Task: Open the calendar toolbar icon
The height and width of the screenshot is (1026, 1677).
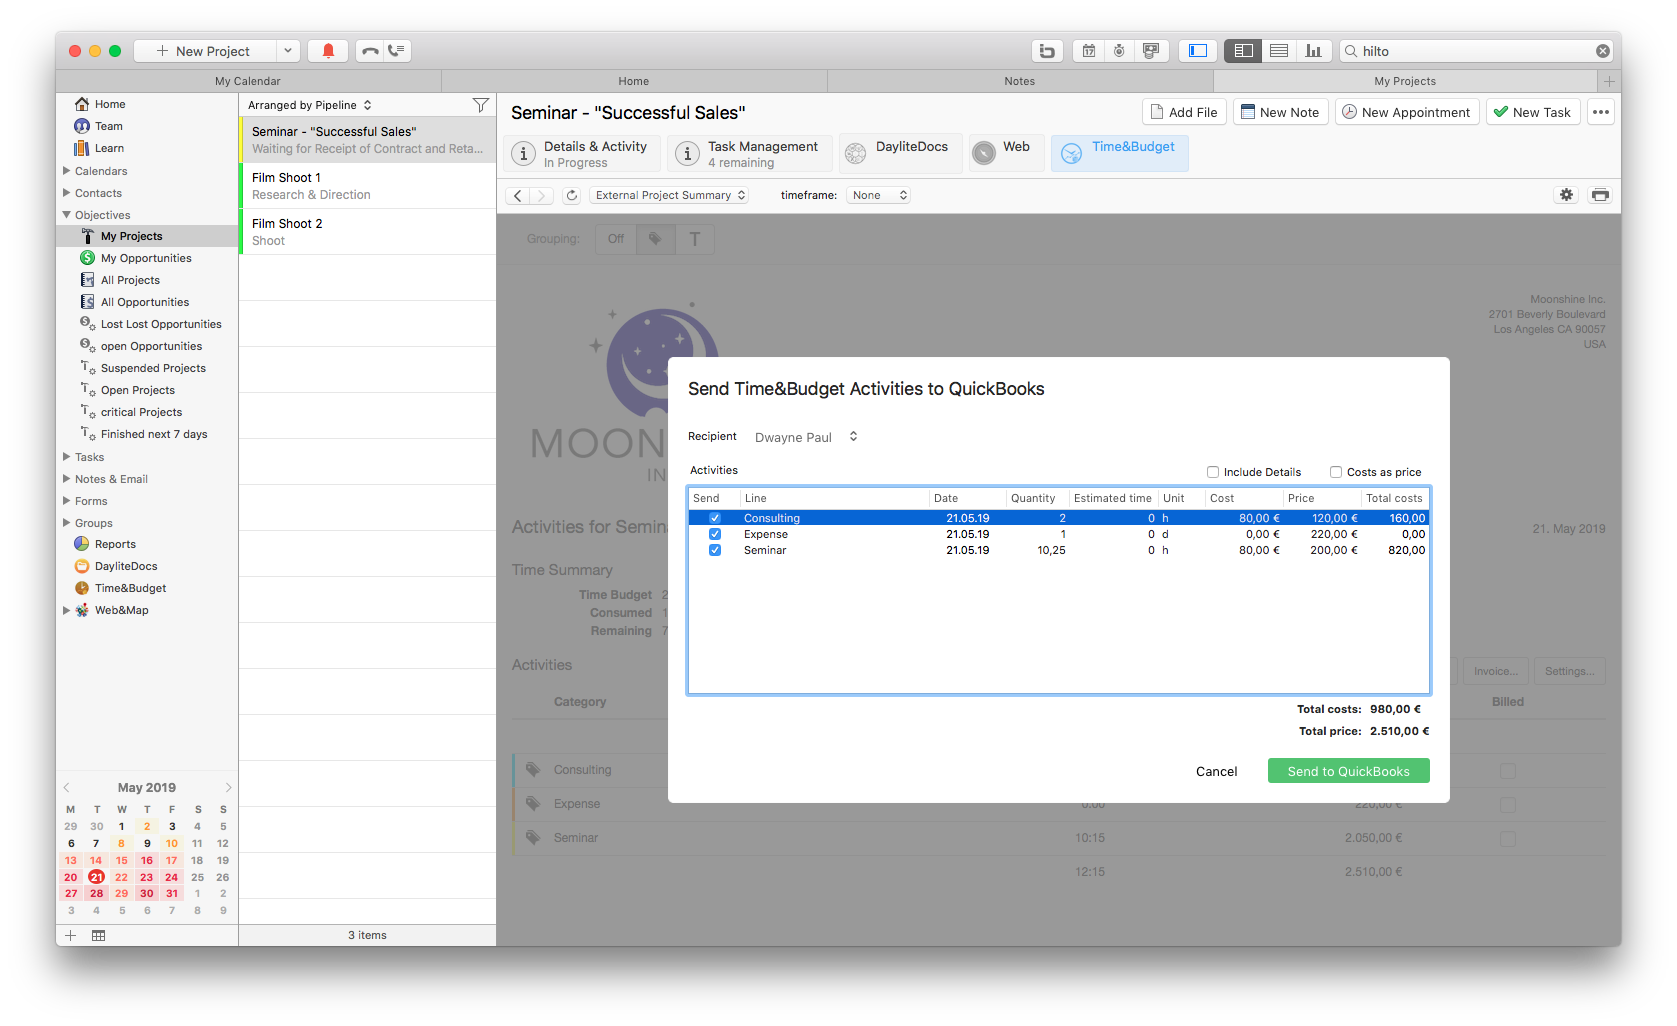Action: pyautogui.click(x=1089, y=51)
